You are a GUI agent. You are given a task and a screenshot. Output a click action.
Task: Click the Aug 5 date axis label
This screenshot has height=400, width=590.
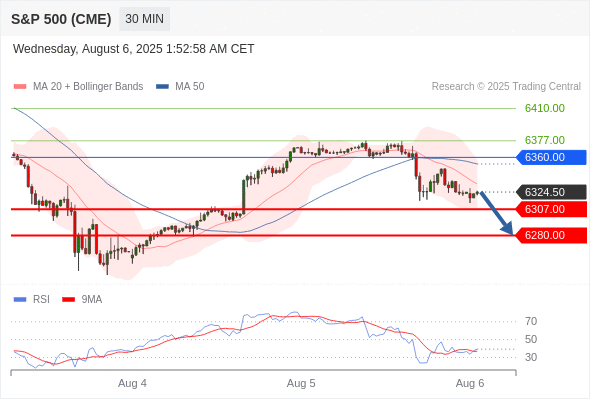301,383
